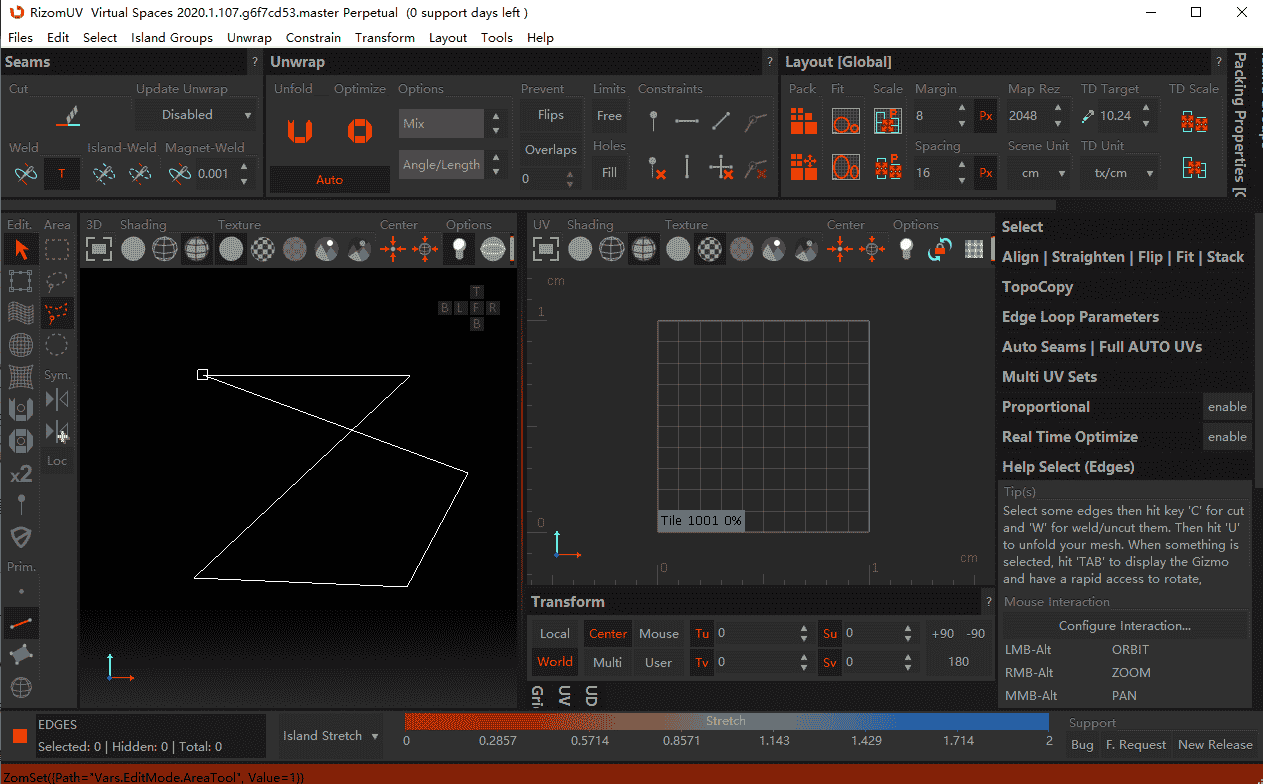
Task: Click the Pack islands icon in Layout
Action: pos(803,120)
